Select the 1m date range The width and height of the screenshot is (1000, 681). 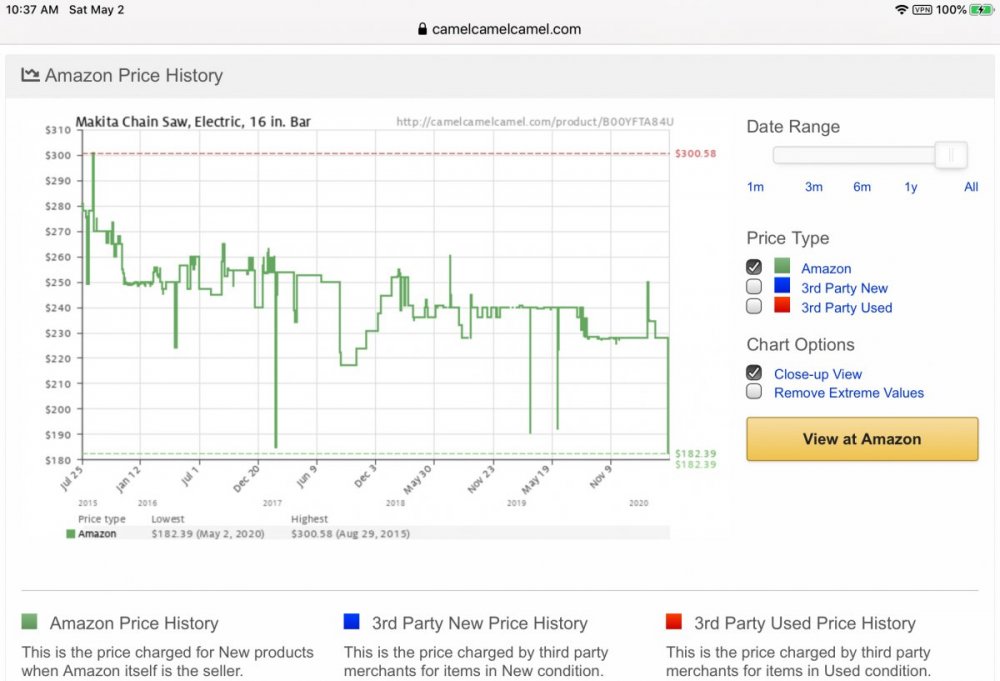[755, 187]
